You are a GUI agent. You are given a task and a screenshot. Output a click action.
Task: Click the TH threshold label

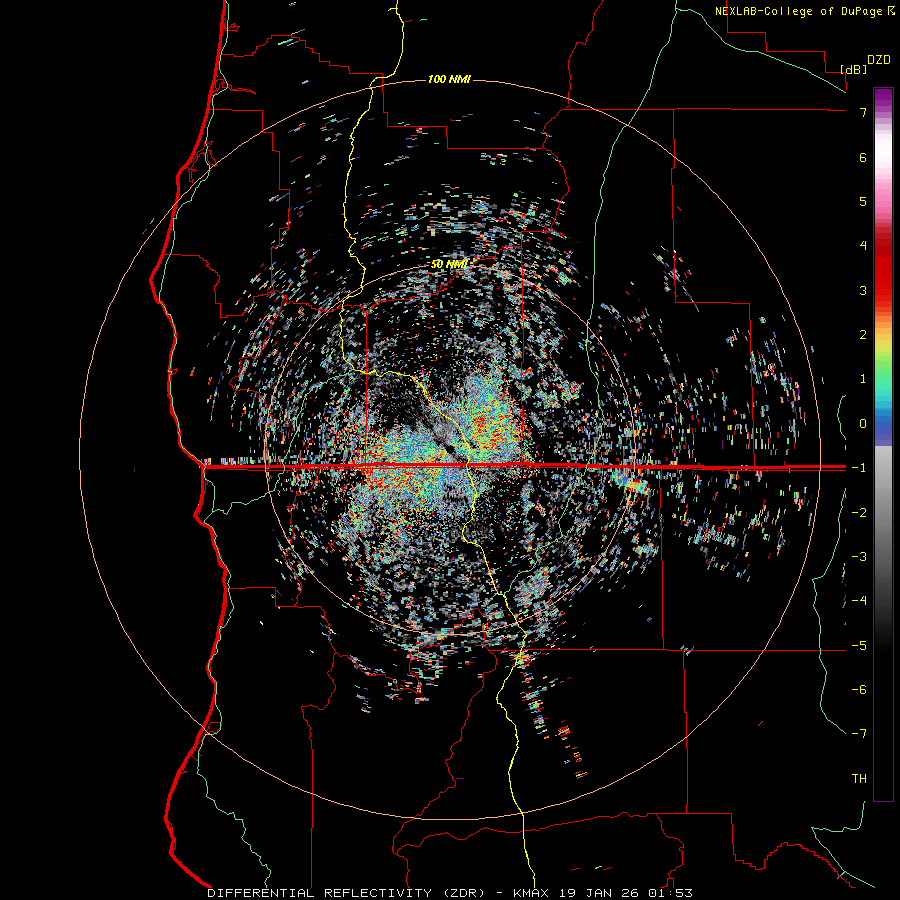click(x=859, y=779)
